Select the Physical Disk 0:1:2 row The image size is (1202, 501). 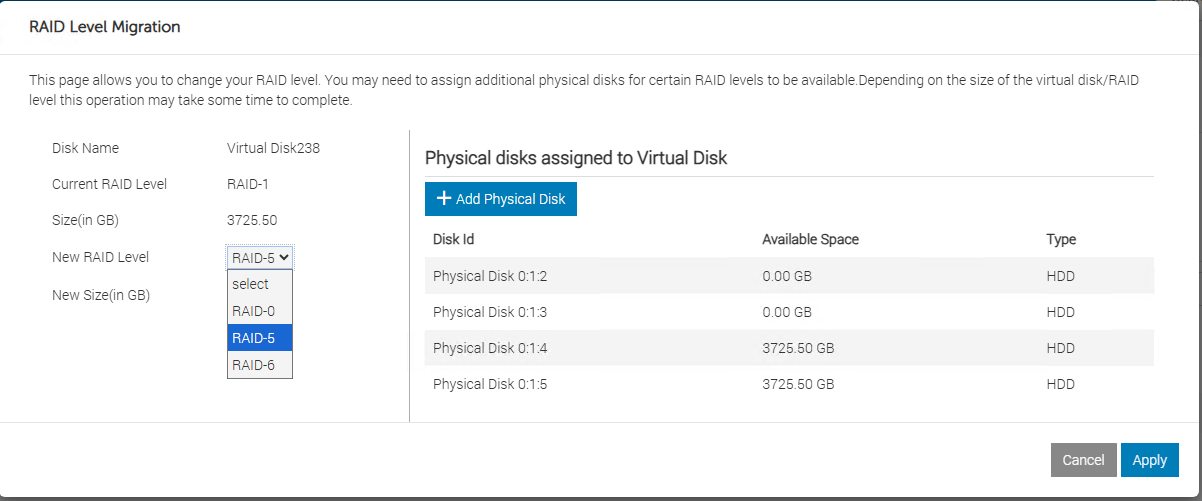click(789, 276)
